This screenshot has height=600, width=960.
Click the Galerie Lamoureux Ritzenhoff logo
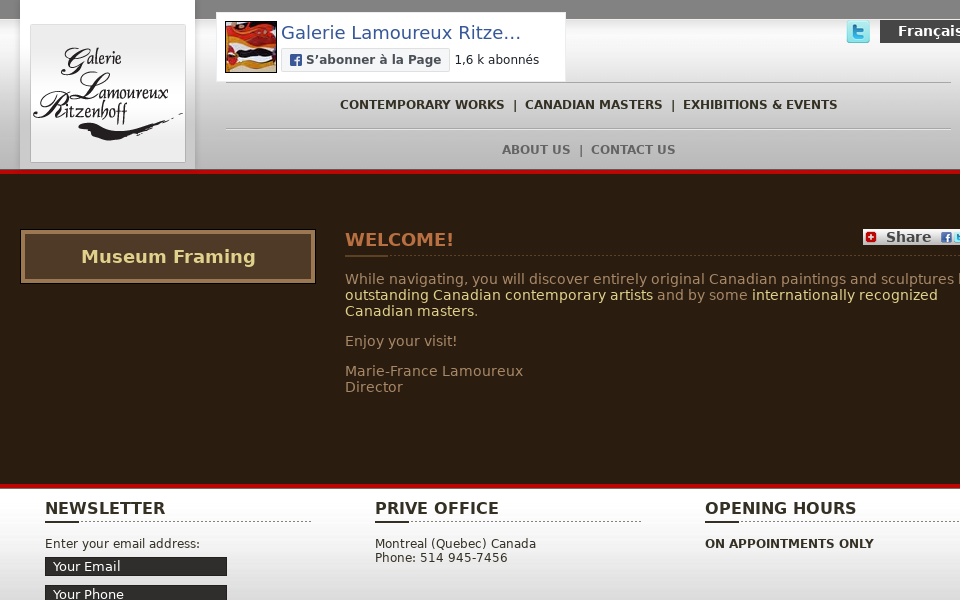click(x=107, y=93)
